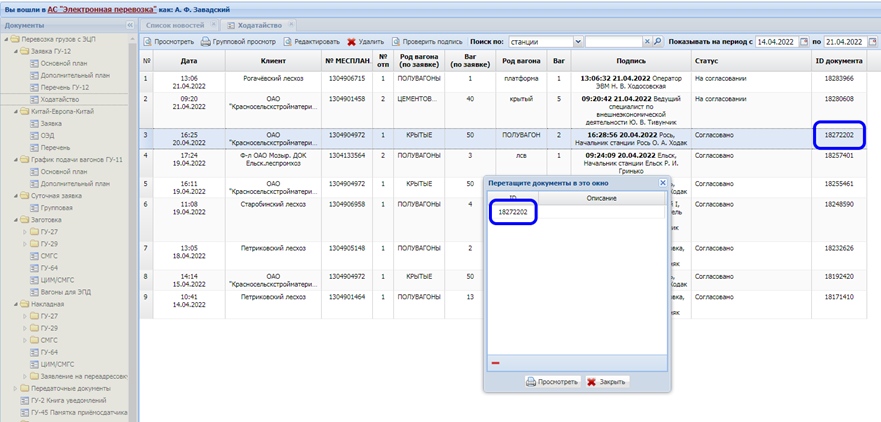Image resolution: width=881 pixels, height=422 pixels.
Task: Close the Список новостей tab
Action: tap(213, 25)
